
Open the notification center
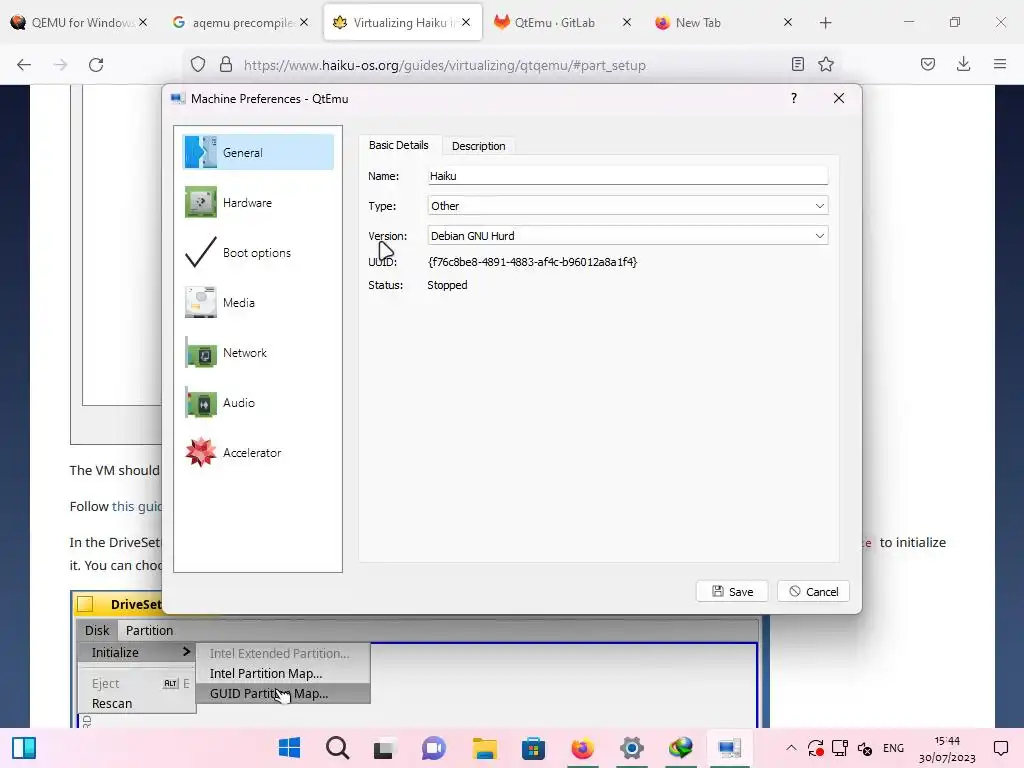tap(1000, 748)
